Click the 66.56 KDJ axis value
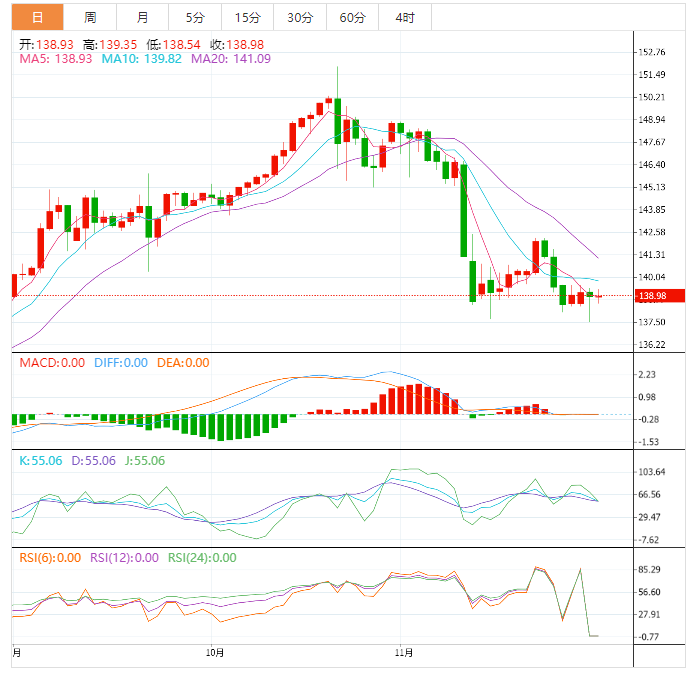The width and height of the screenshot is (693, 678). coord(649,495)
